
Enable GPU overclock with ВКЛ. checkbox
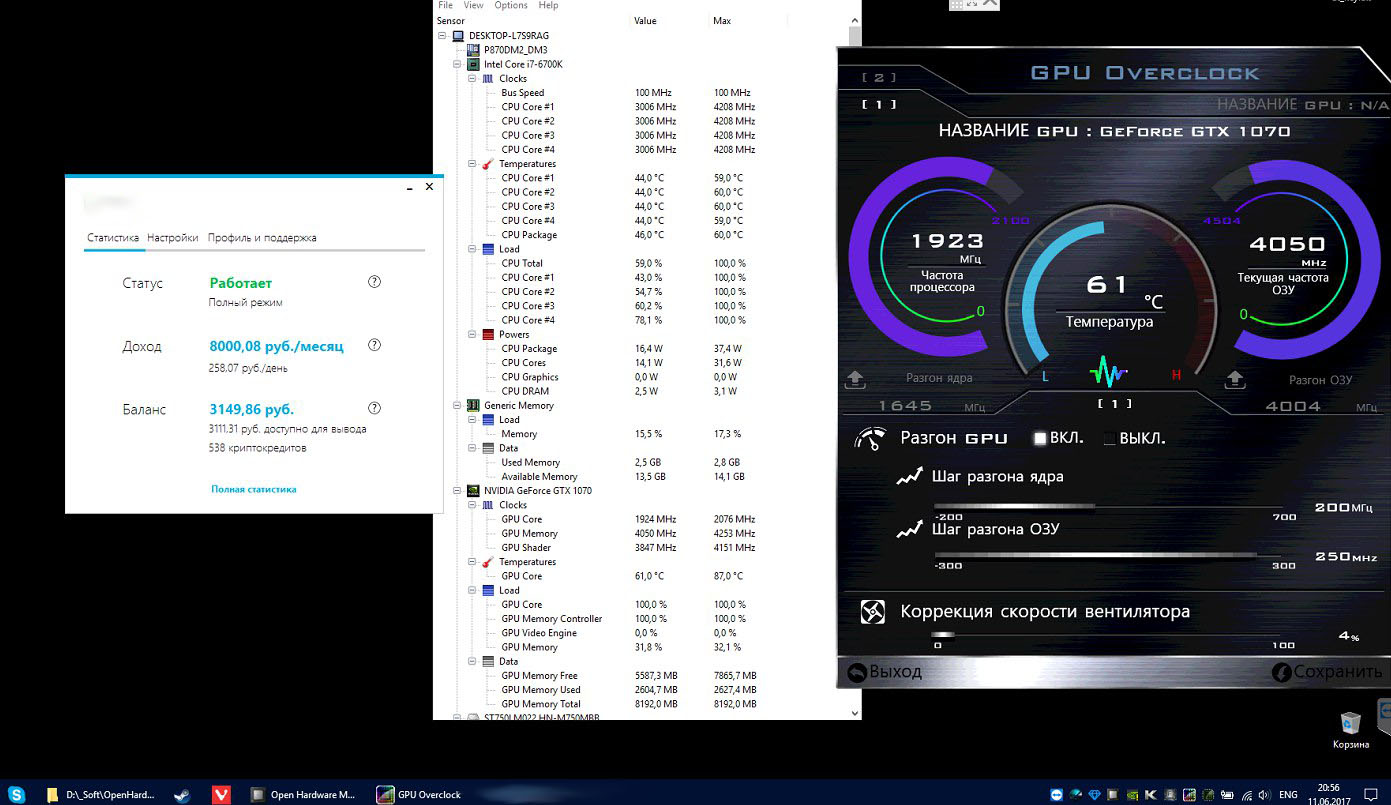(1040, 438)
